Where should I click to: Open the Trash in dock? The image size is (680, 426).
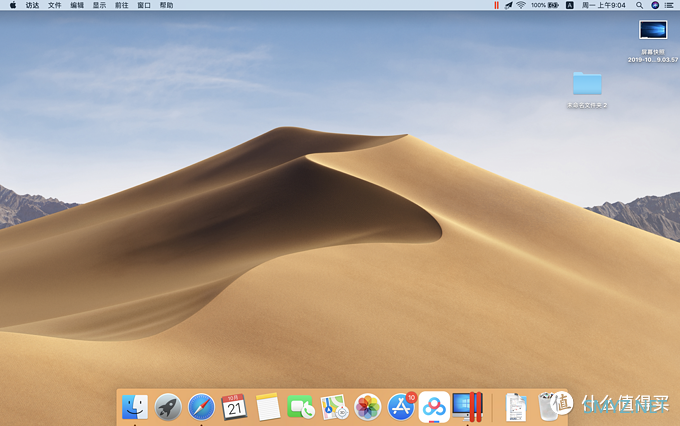(x=548, y=407)
